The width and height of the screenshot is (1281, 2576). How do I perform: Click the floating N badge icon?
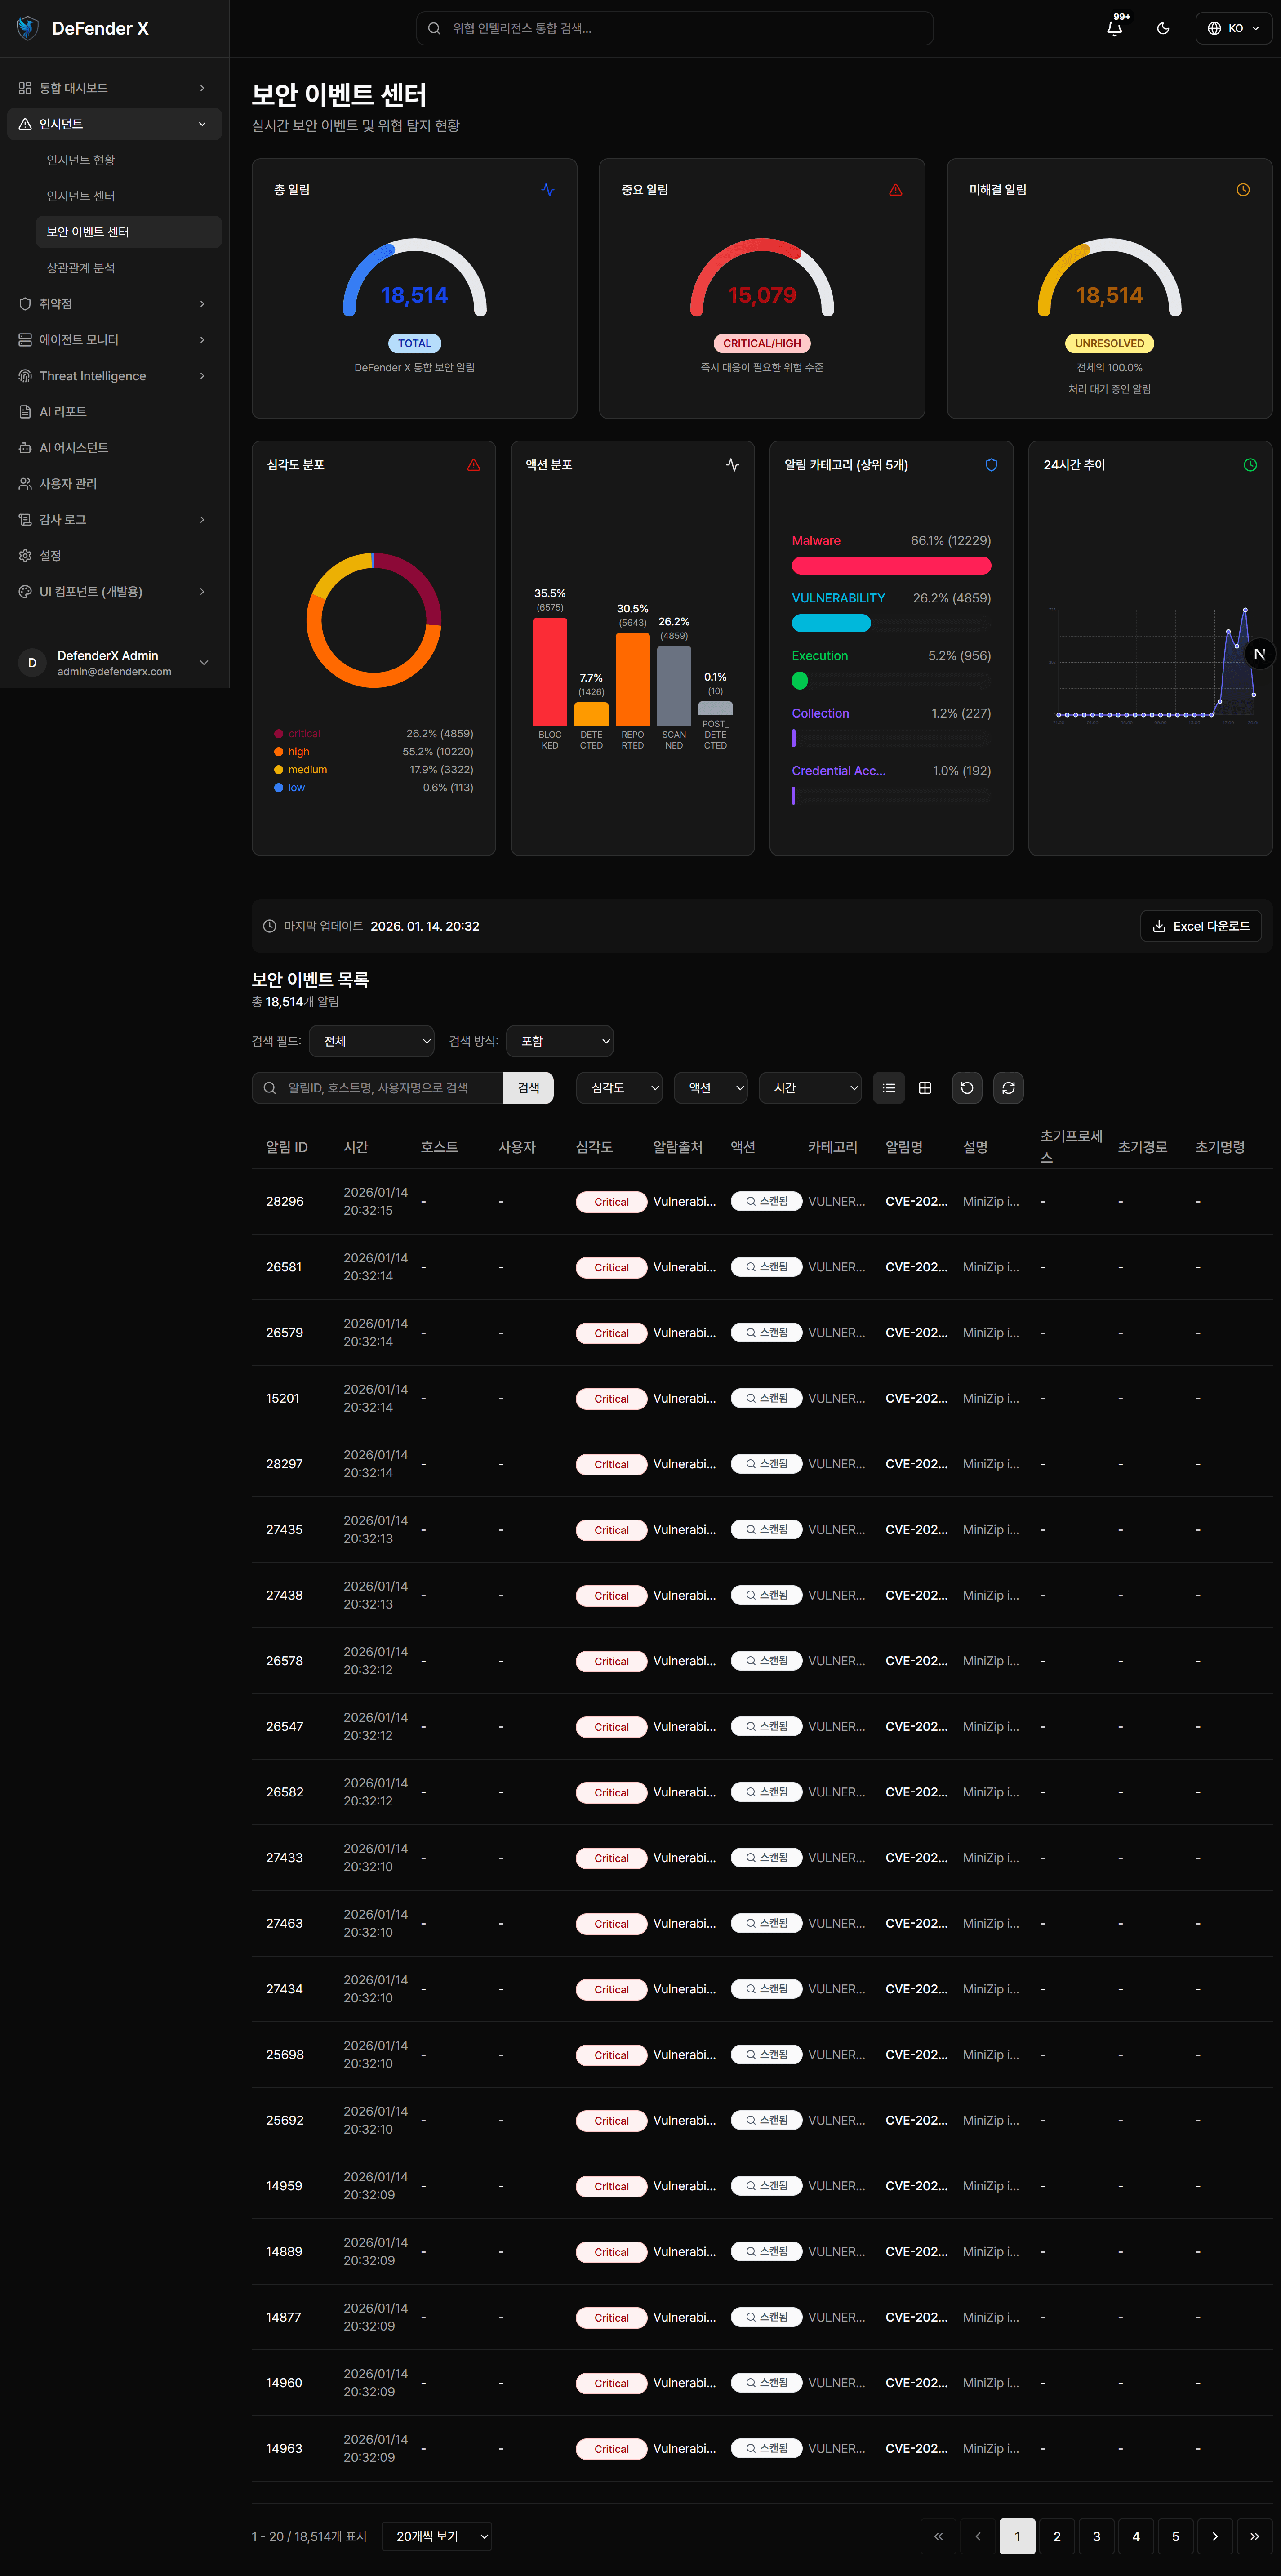point(1259,654)
